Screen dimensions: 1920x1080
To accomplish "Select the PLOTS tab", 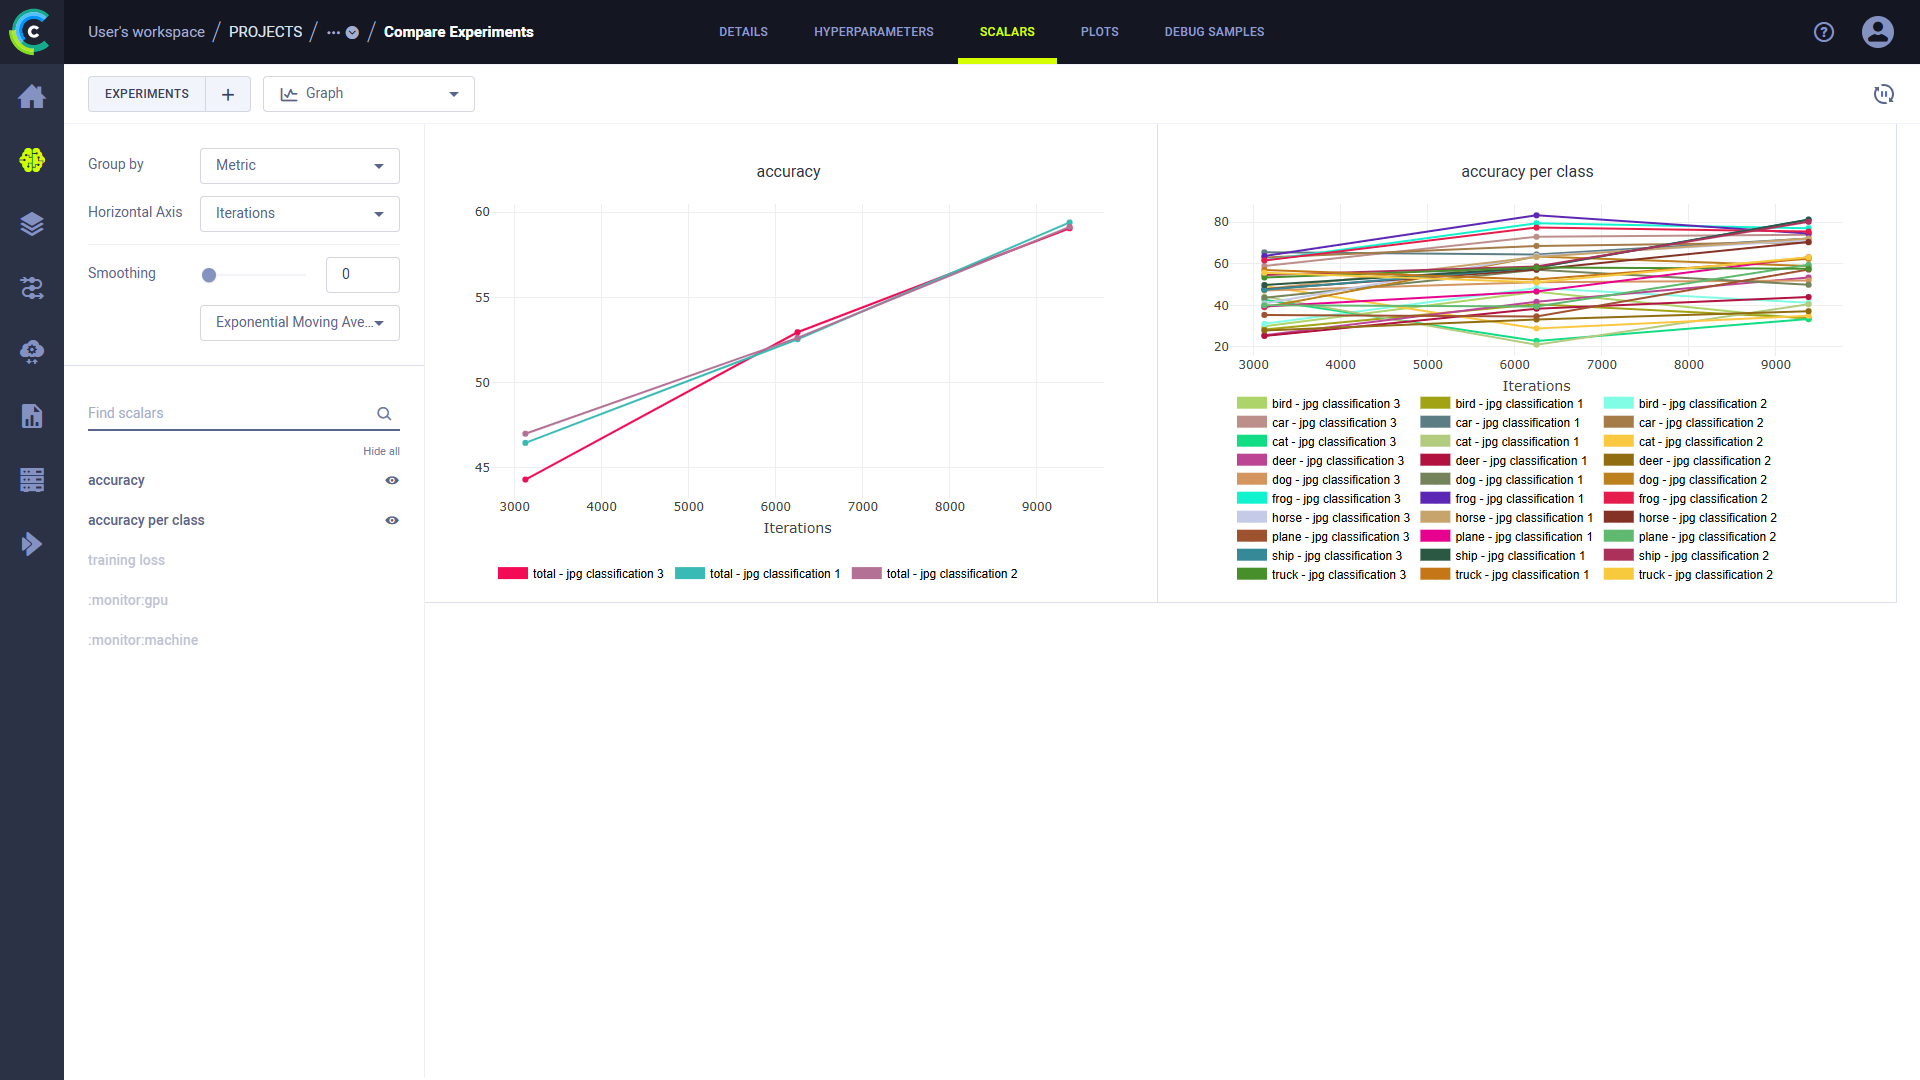I will click(x=1098, y=32).
